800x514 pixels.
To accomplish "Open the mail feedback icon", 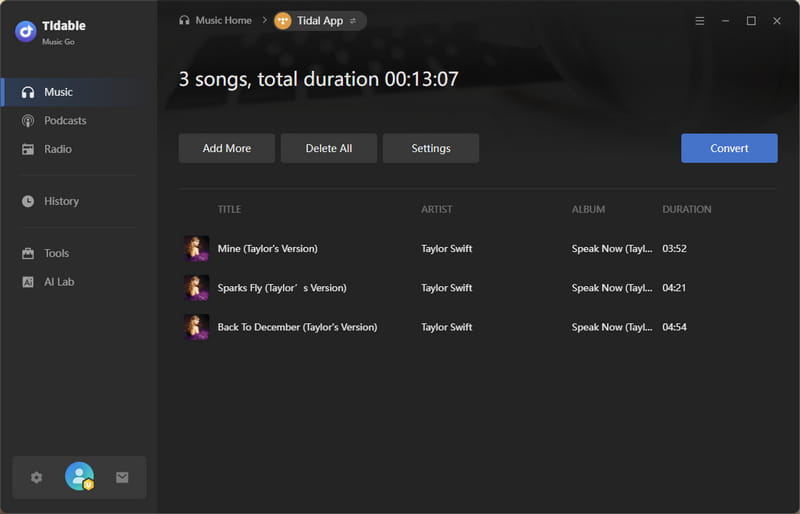I will coord(122,478).
